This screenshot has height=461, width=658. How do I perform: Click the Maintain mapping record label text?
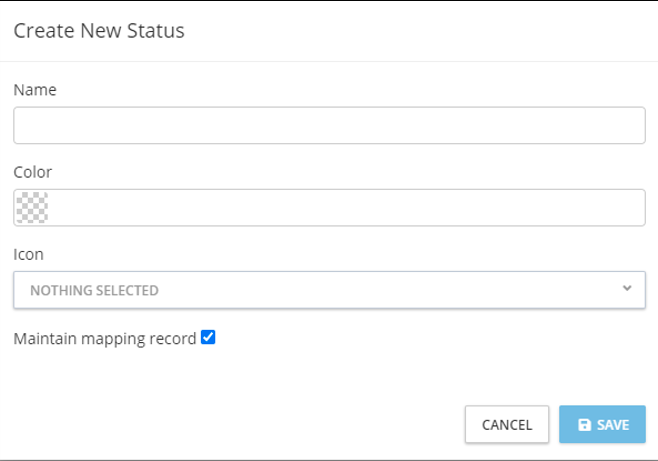click(x=105, y=339)
